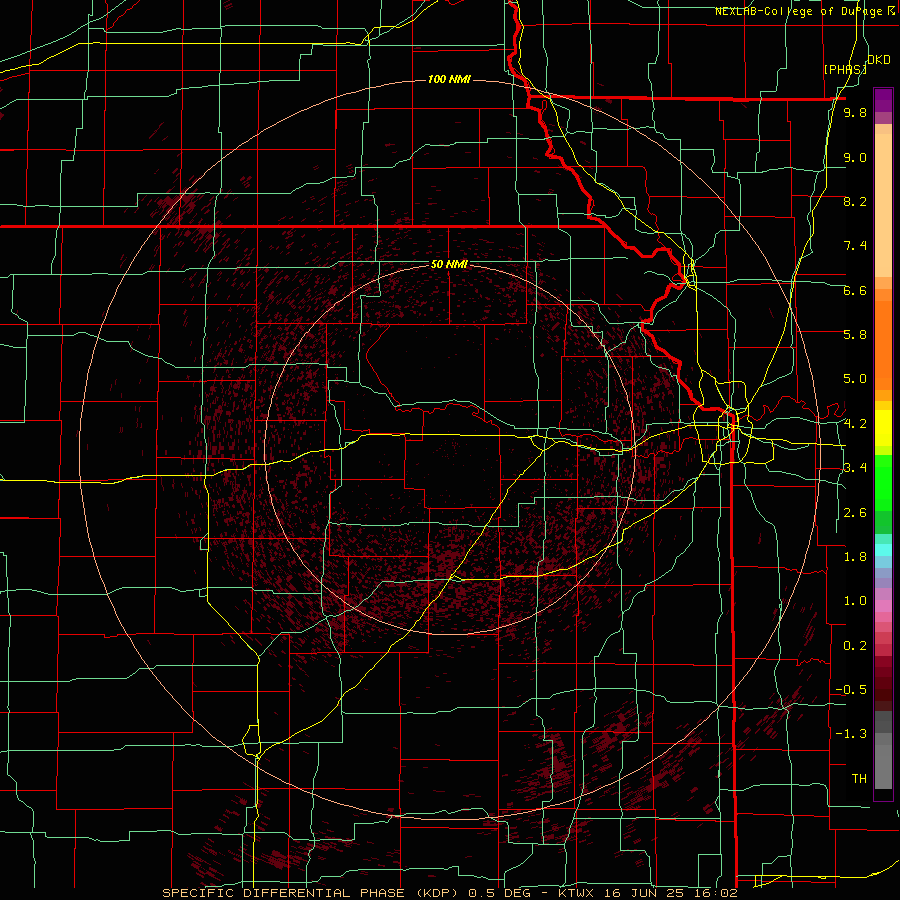Click the DKD label above the color scale

pyautogui.click(x=879, y=60)
